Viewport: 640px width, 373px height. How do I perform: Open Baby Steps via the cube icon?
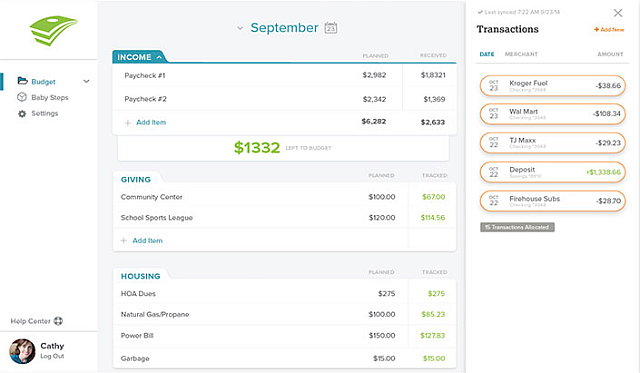click(x=22, y=97)
